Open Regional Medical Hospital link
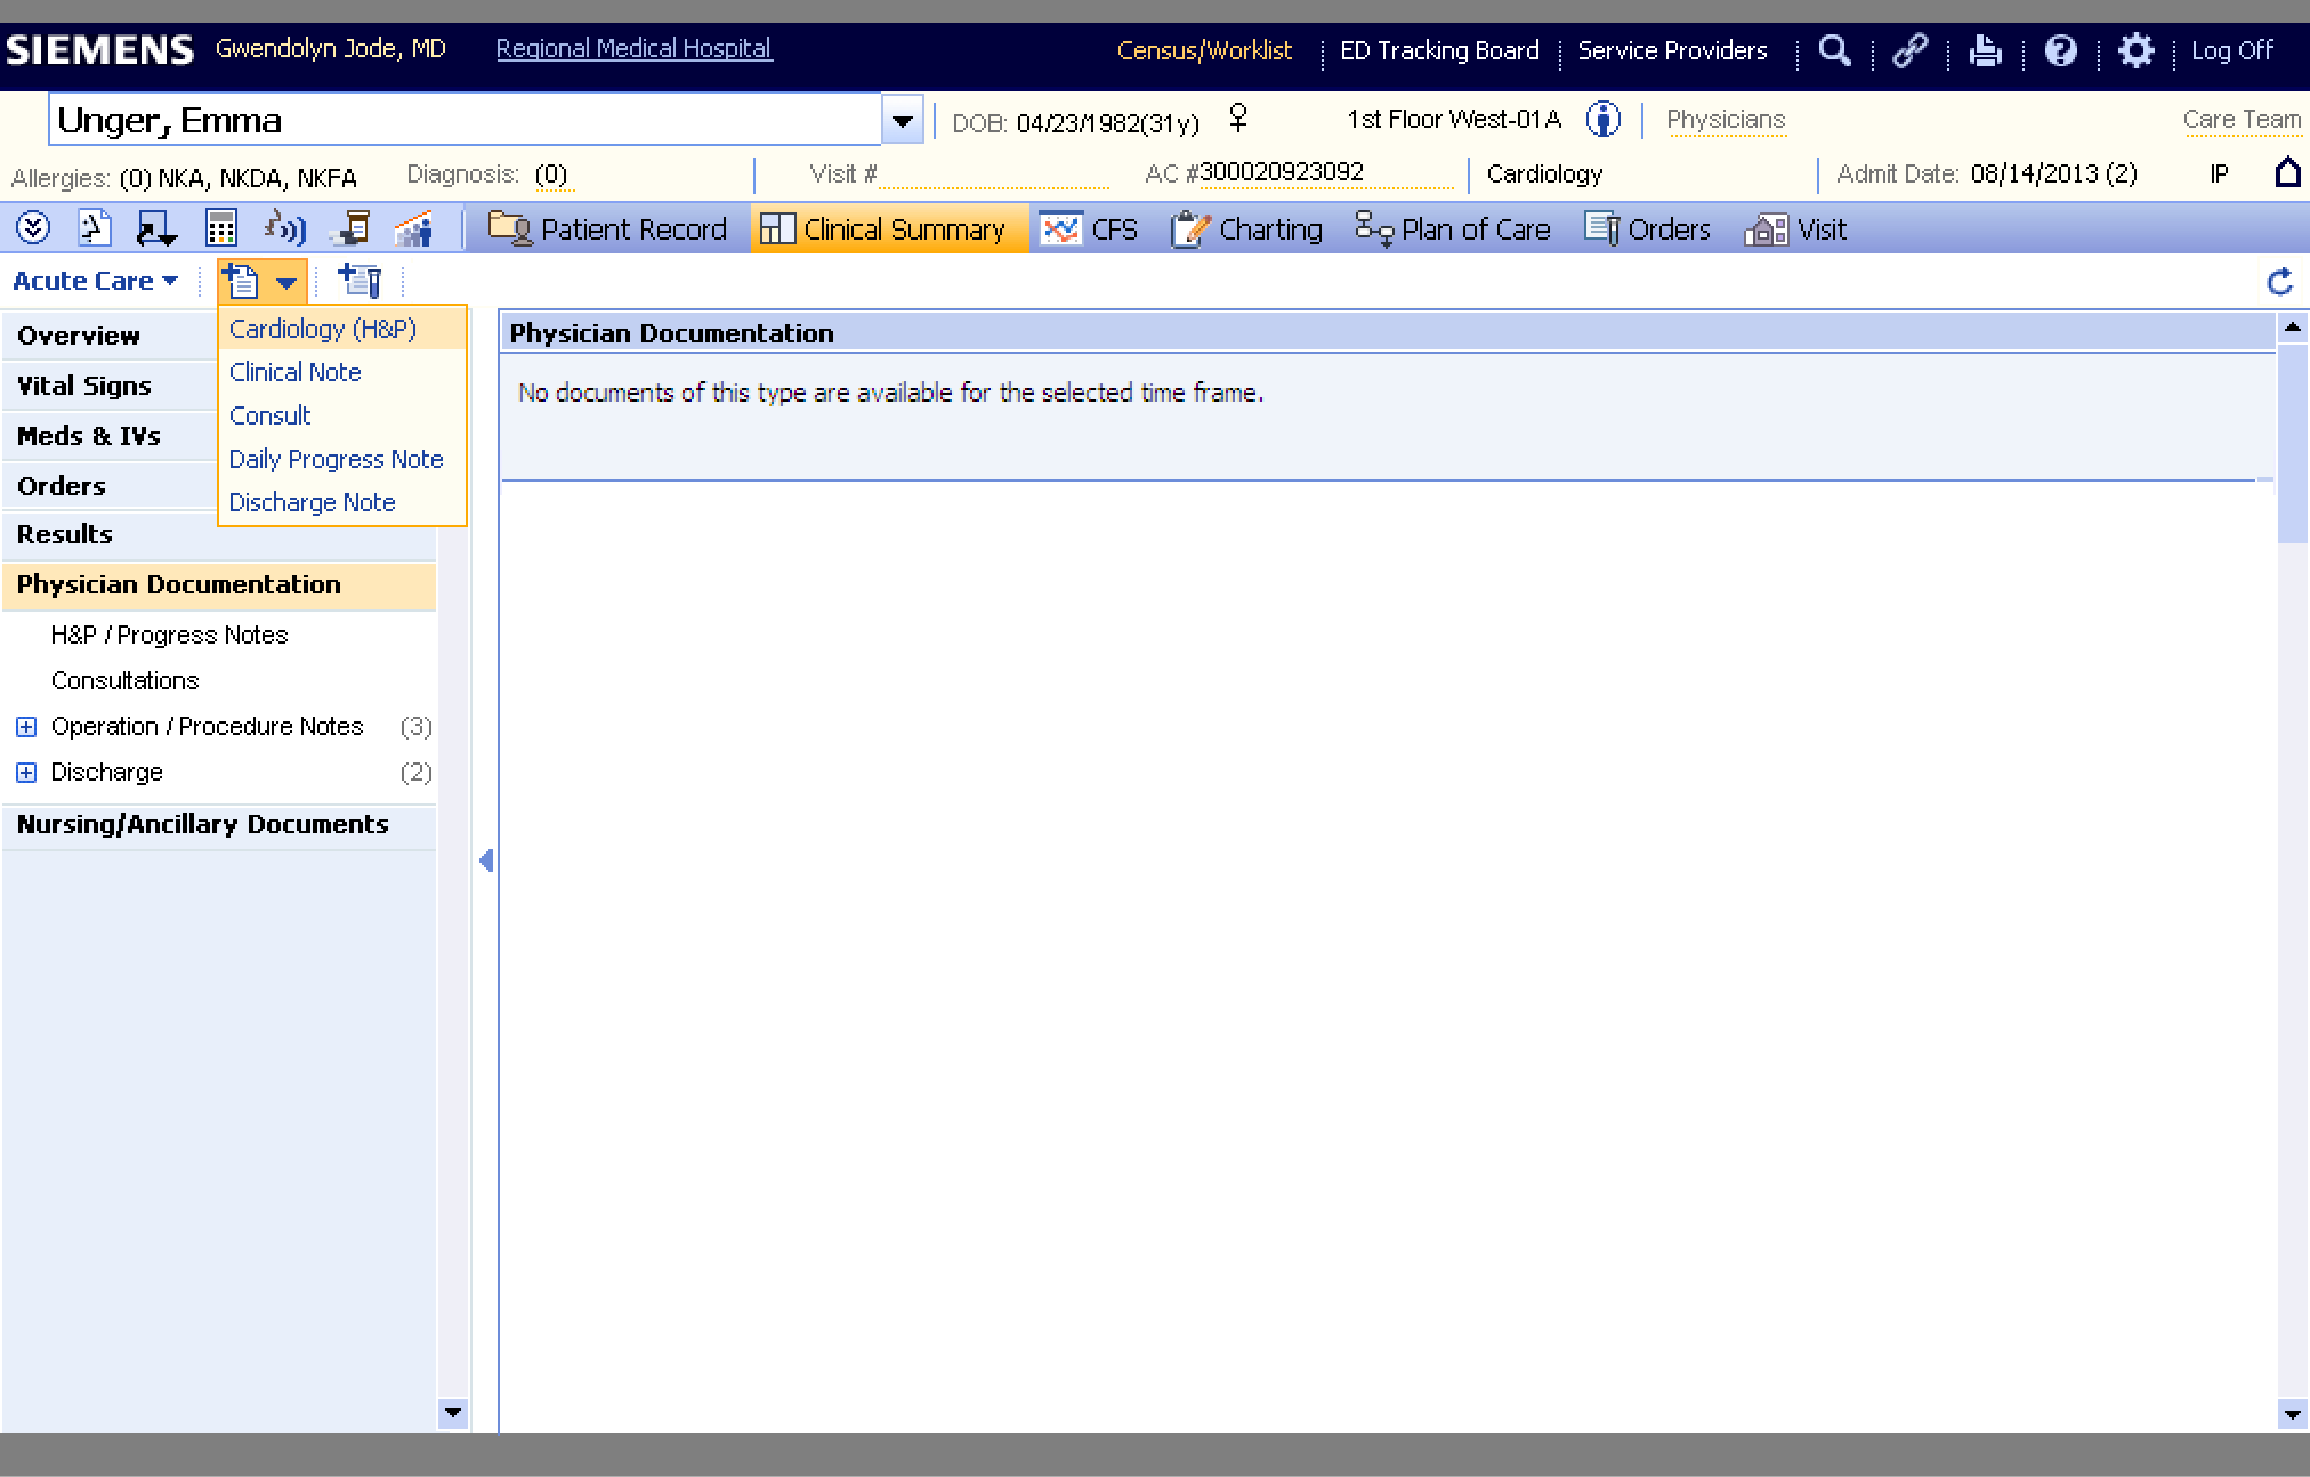Screen dimensions: 2310x1477 (x=634, y=49)
